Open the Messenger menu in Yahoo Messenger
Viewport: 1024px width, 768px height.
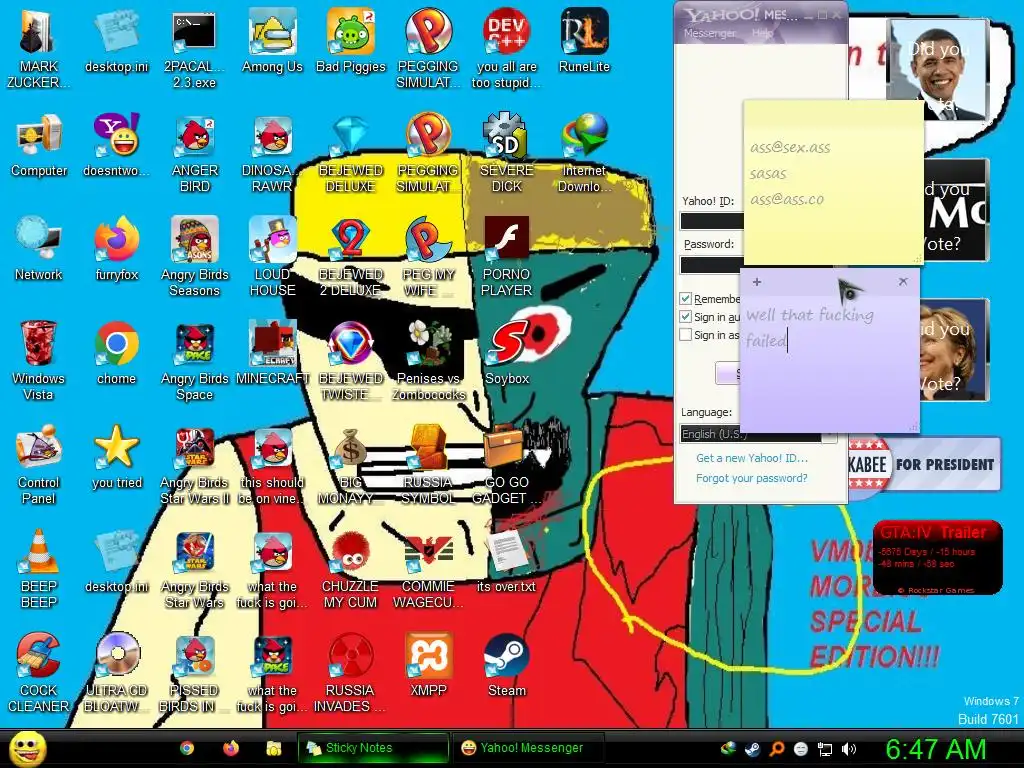click(x=710, y=33)
